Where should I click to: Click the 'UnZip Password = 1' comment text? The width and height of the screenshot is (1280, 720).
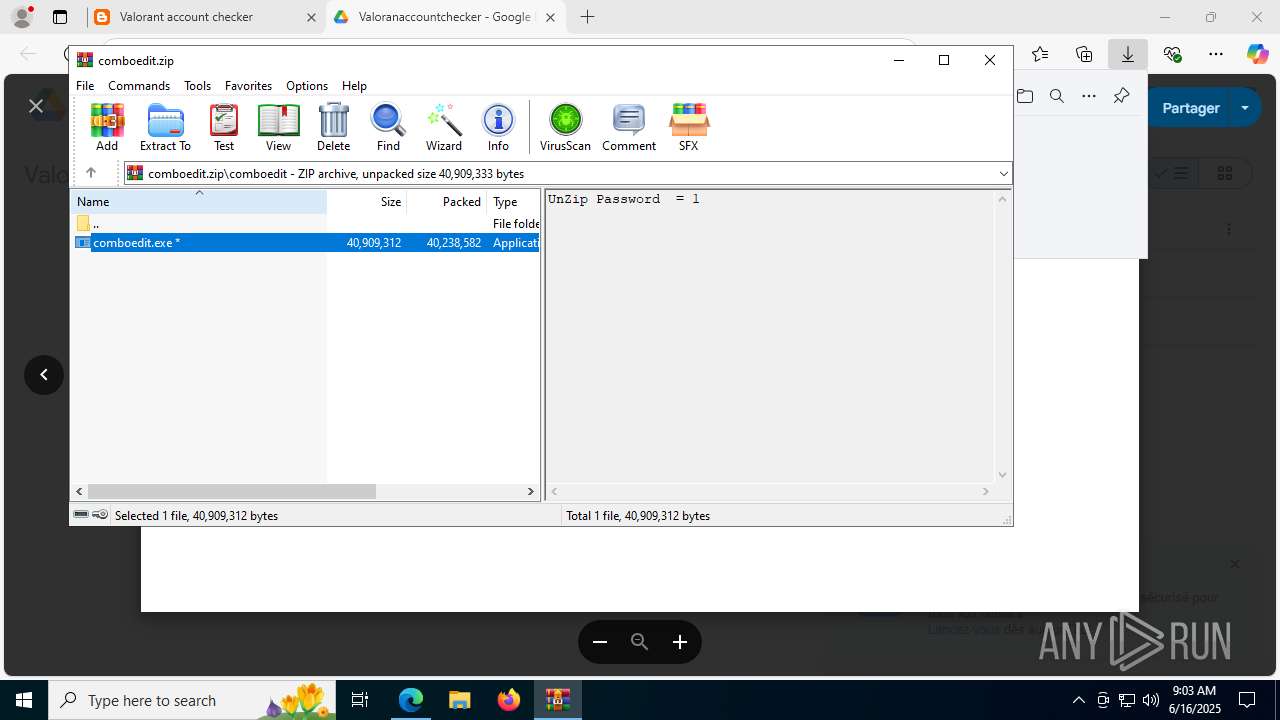tap(623, 199)
